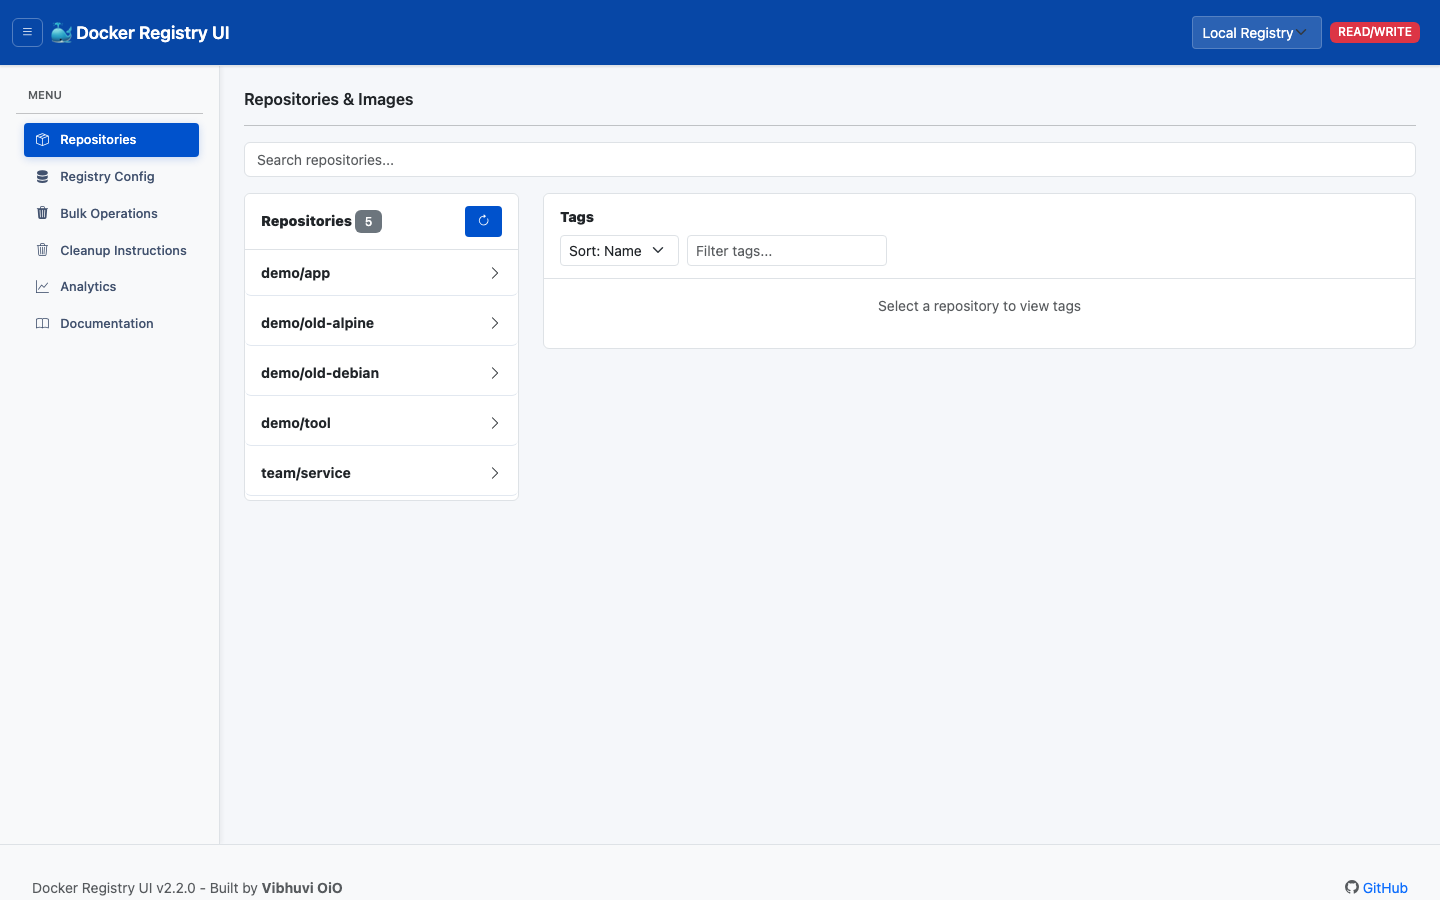1440x900 pixels.
Task: Select the demo/old-alpine repository name
Action: tap(317, 323)
